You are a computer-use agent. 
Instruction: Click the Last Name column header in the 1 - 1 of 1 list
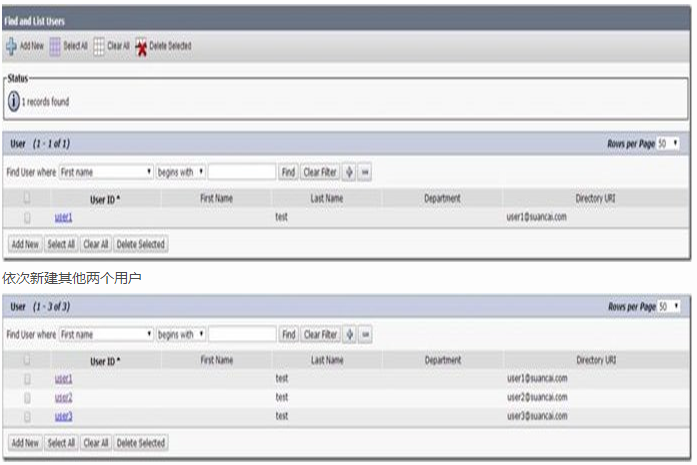pyautogui.click(x=327, y=198)
